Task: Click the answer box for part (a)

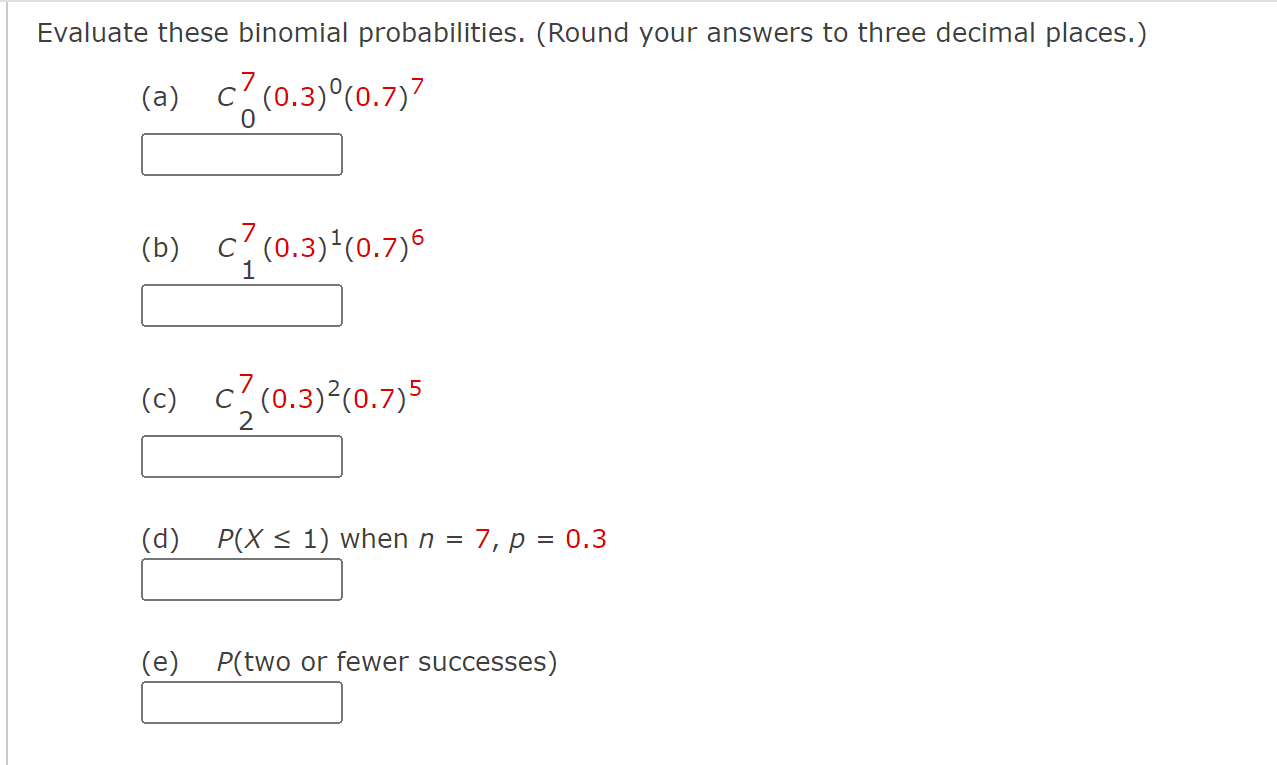Action: 242,154
